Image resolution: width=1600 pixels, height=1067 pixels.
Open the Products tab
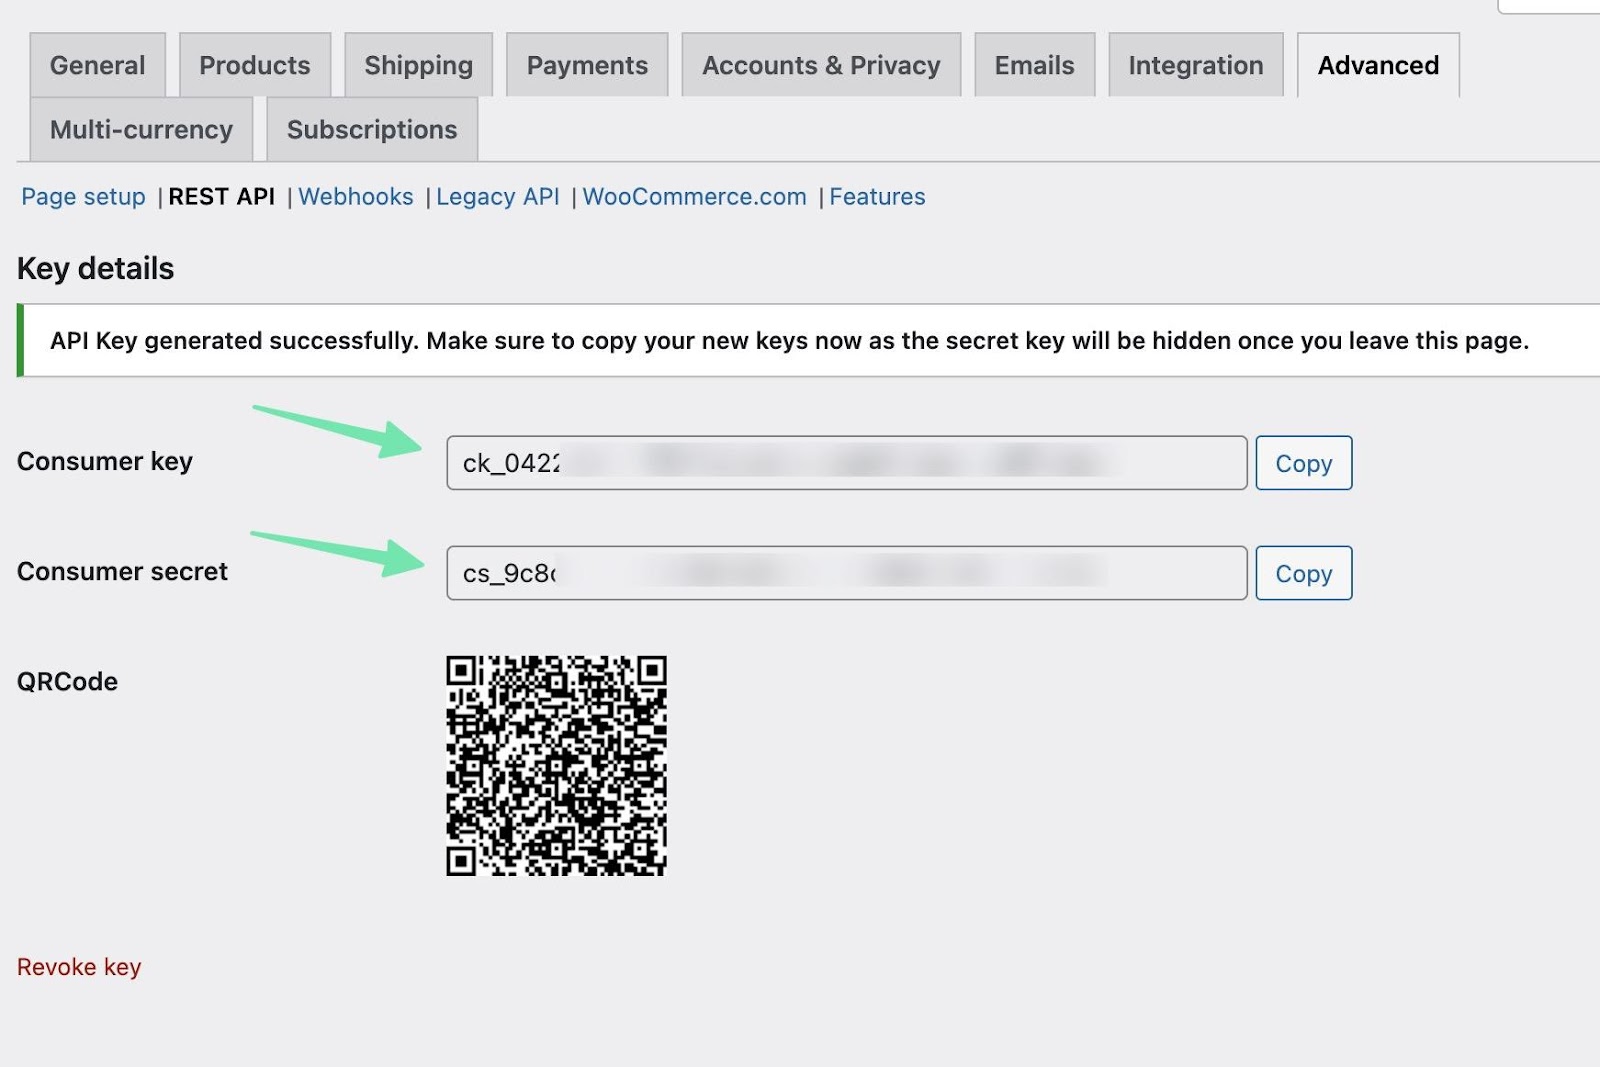pos(254,64)
